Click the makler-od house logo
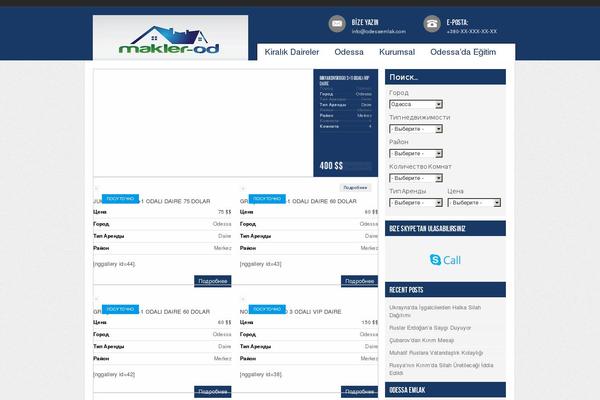 point(169,40)
